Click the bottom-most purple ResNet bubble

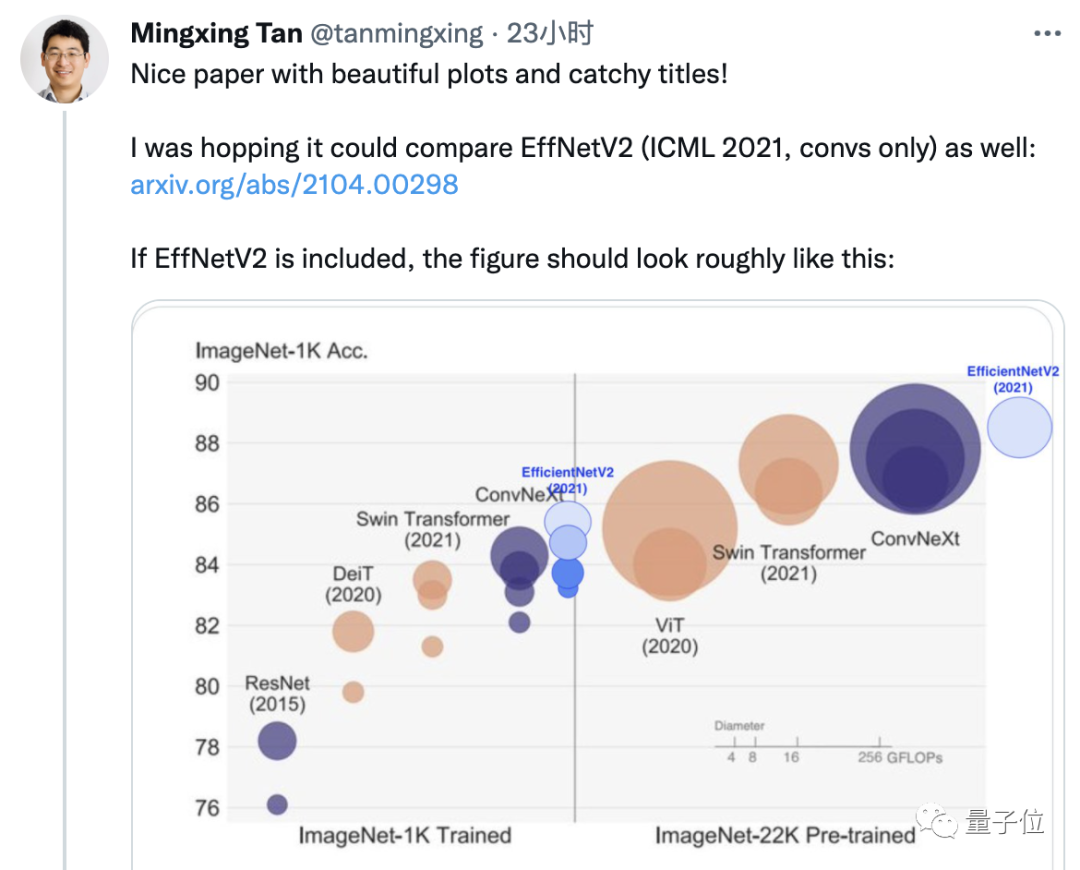point(277,804)
